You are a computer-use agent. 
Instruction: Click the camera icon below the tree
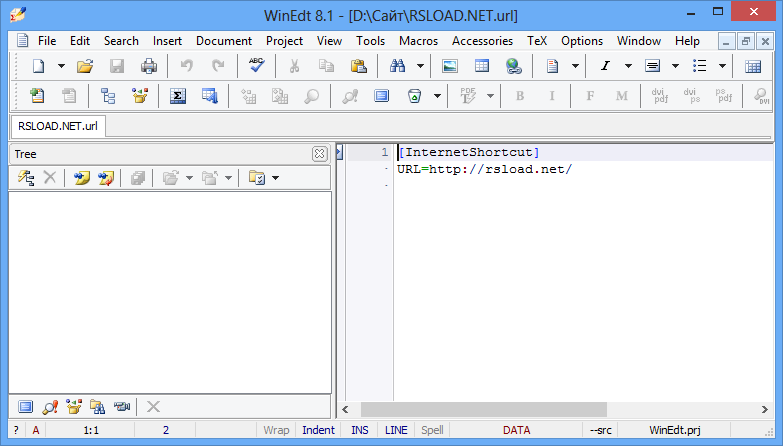coord(122,407)
